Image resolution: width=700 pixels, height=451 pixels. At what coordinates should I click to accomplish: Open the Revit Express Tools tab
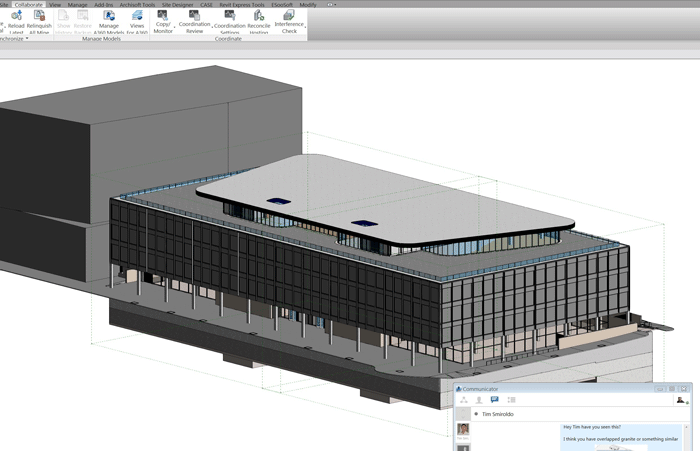[244, 4]
